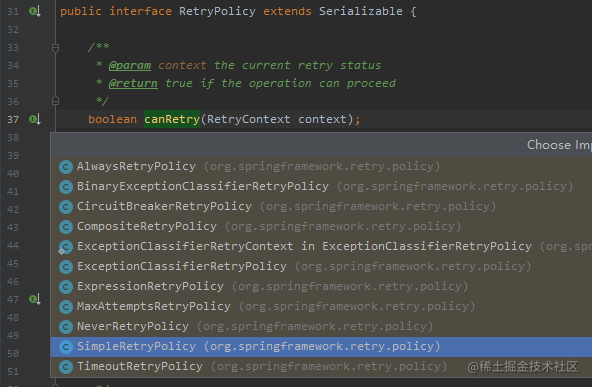Click line number 37 in gutter

(13, 120)
